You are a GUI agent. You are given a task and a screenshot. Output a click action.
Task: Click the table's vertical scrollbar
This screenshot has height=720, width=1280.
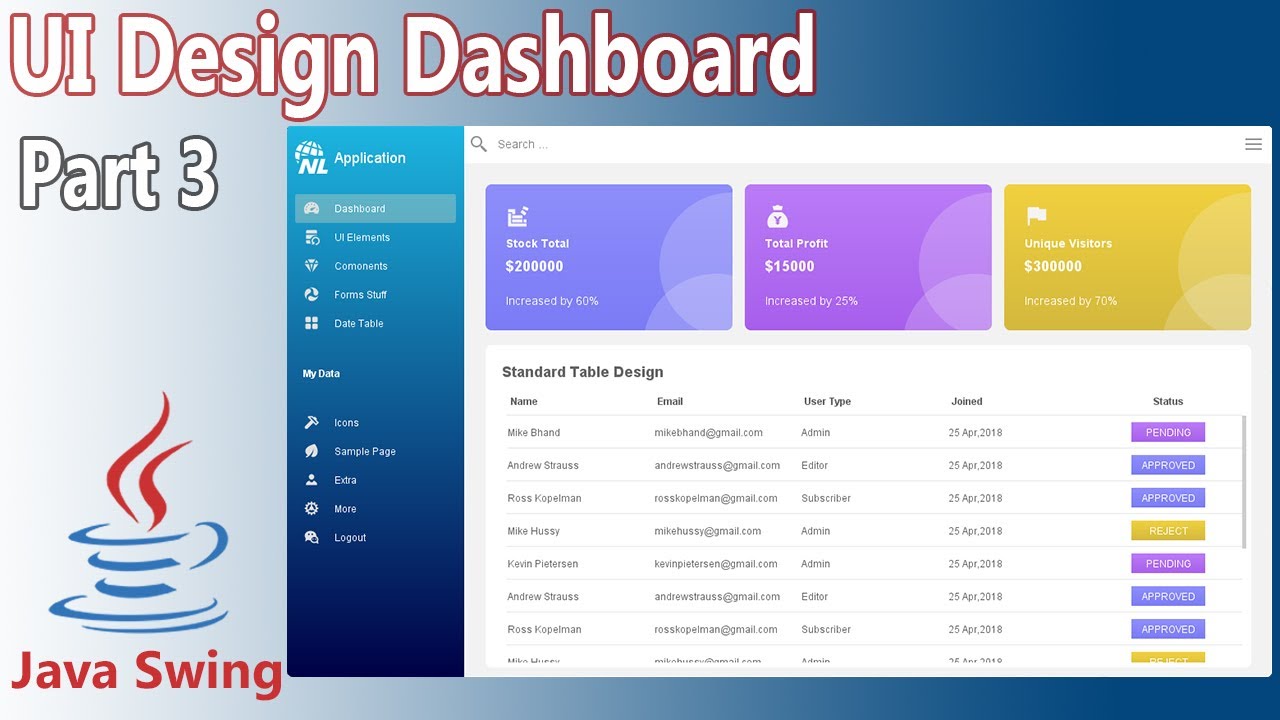[1244, 482]
